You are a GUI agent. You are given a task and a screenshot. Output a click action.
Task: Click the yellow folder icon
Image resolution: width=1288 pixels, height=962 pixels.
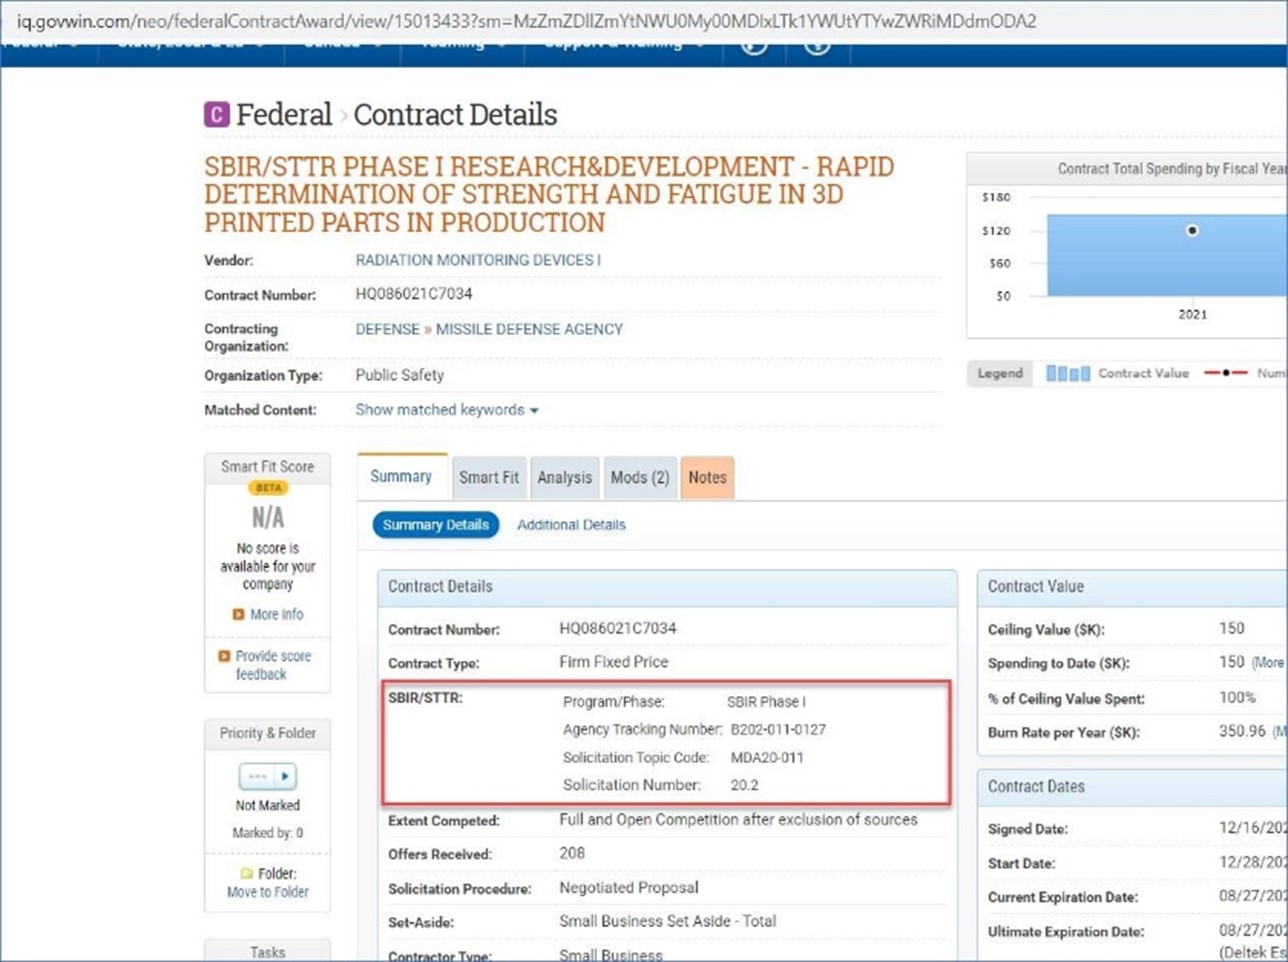tap(246, 874)
